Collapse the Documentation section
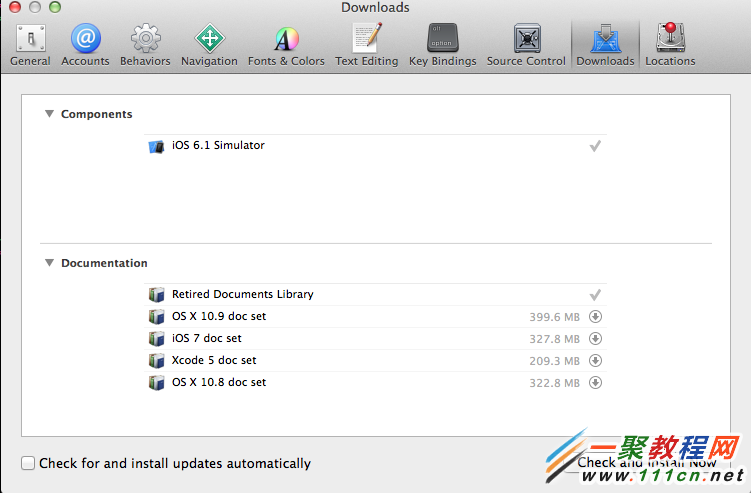This screenshot has height=493, width=751. pyautogui.click(x=49, y=263)
